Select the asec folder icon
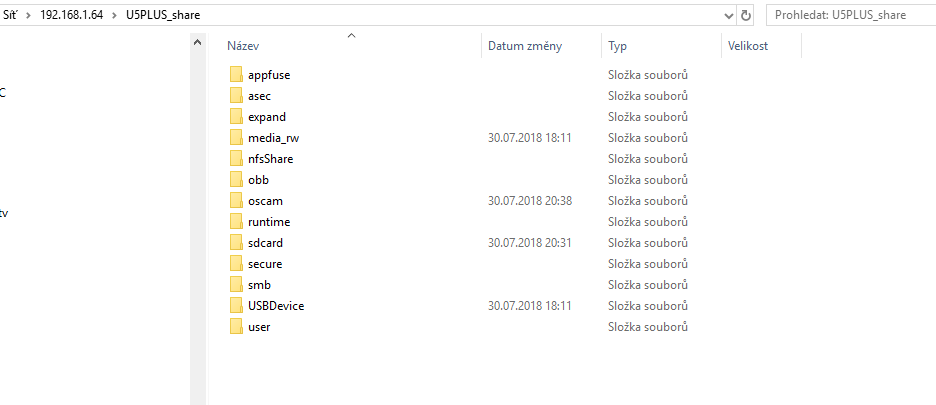This screenshot has width=936, height=405. pyautogui.click(x=236, y=96)
